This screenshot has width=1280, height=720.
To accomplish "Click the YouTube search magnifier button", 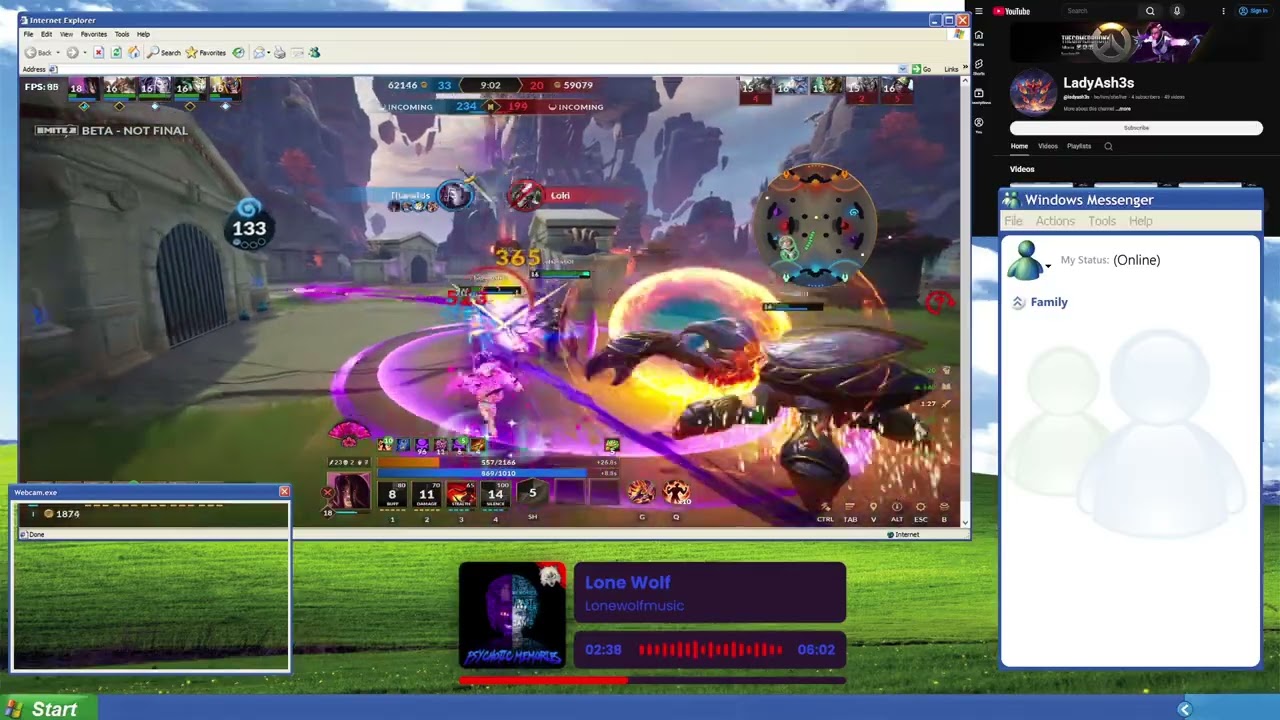I will [1150, 11].
